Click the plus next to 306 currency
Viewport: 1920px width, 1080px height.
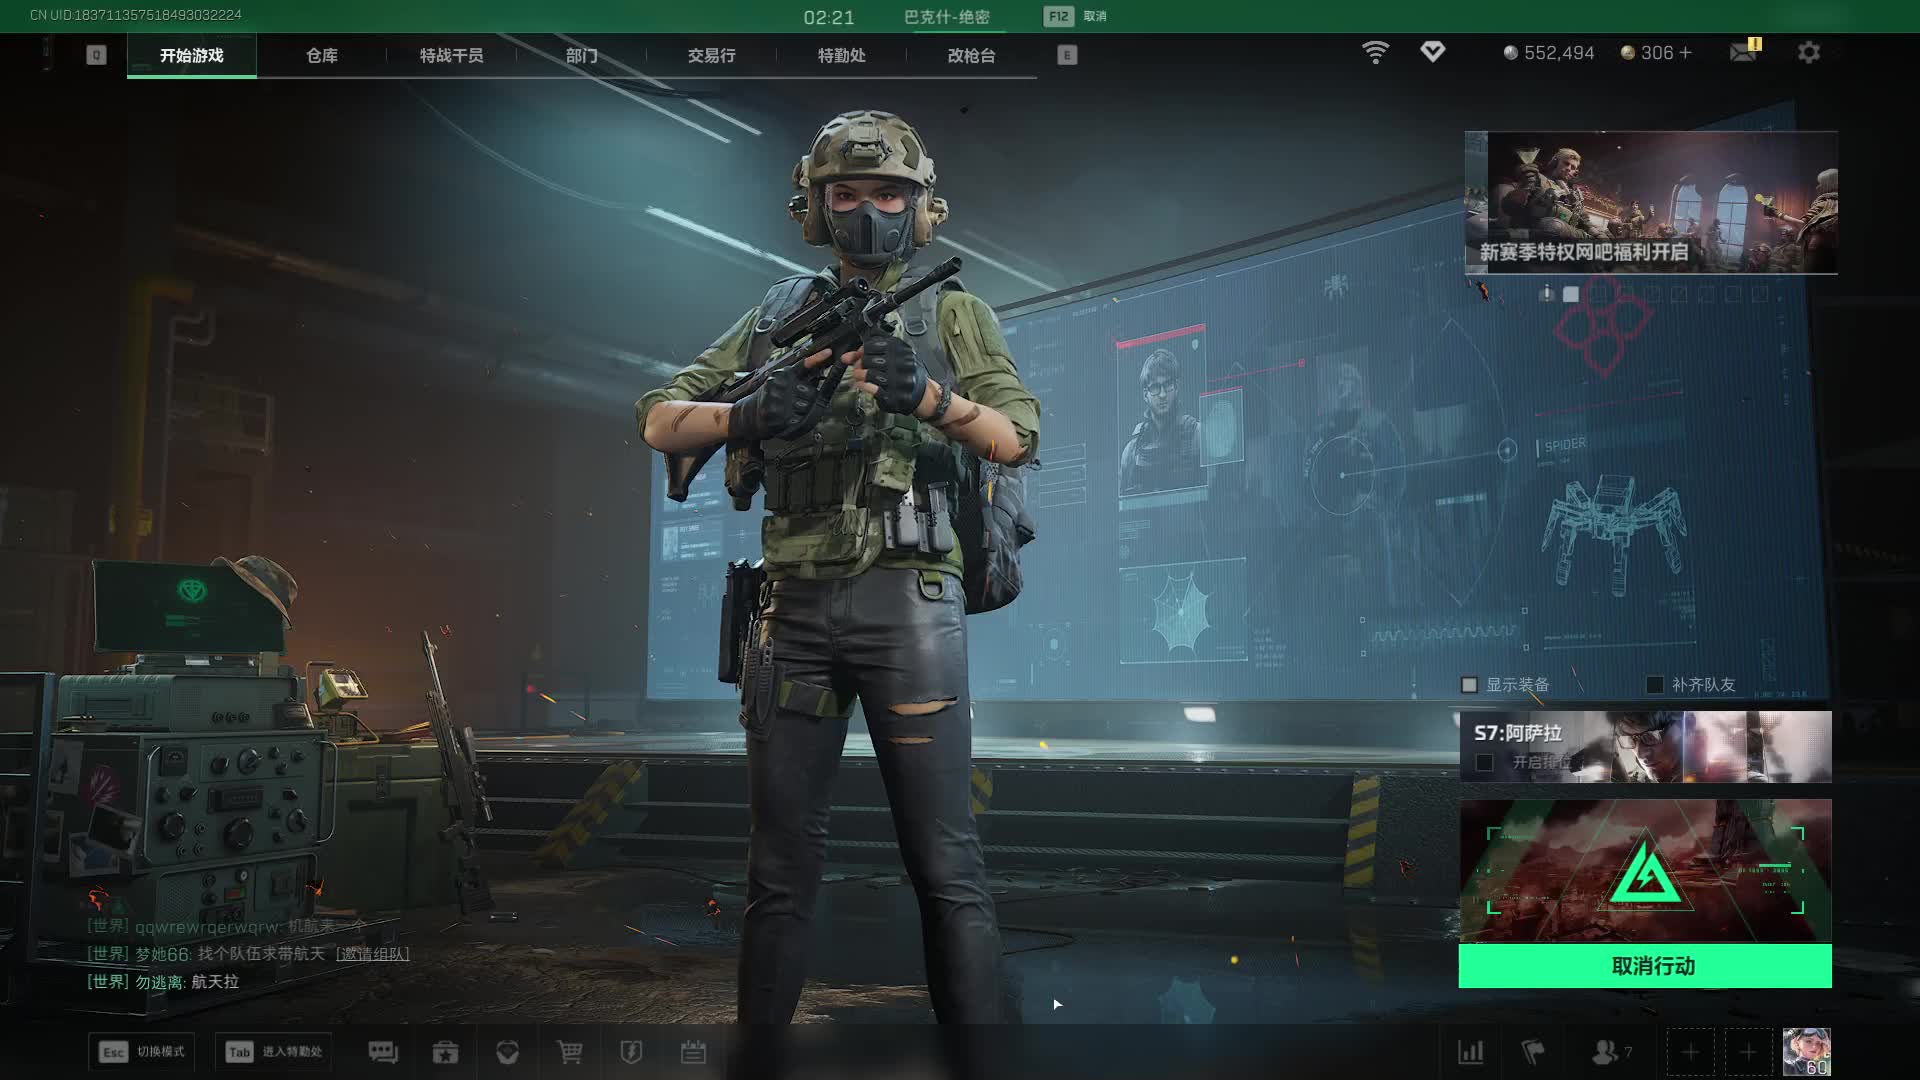pyautogui.click(x=1686, y=52)
